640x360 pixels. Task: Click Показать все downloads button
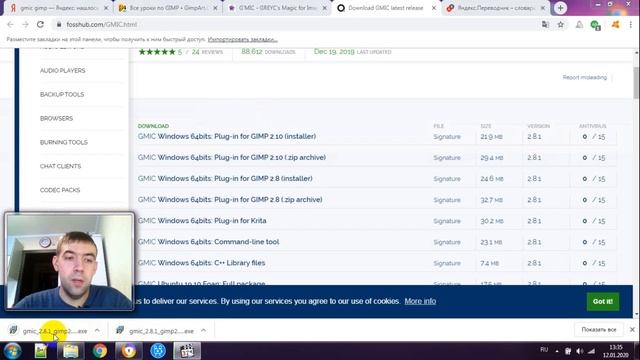point(599,329)
